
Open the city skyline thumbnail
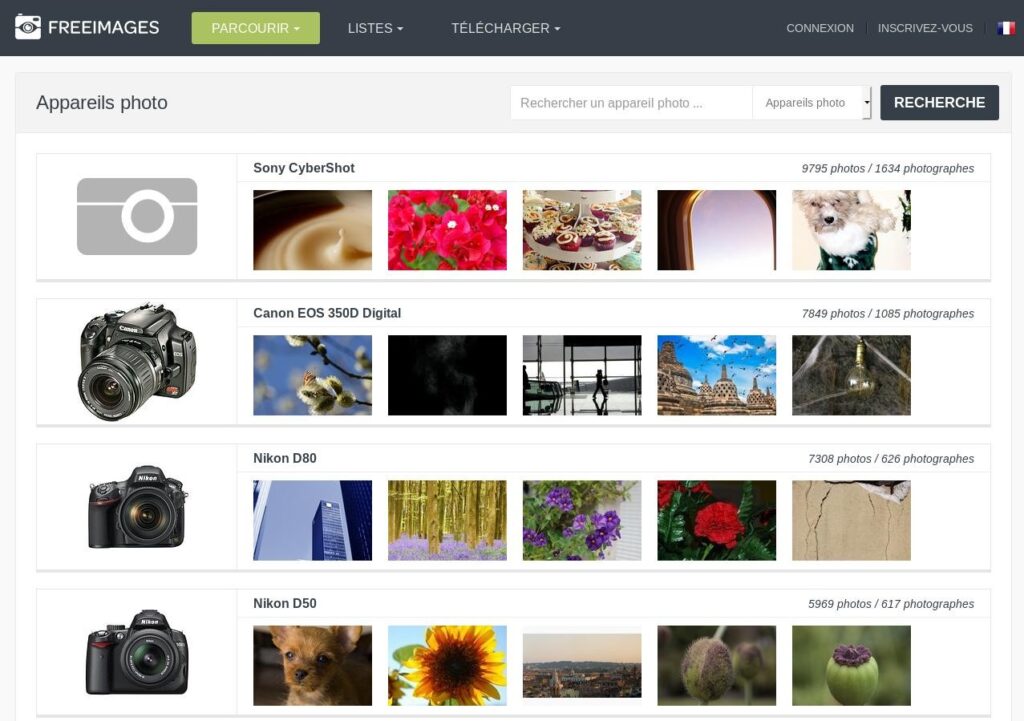pos(582,665)
